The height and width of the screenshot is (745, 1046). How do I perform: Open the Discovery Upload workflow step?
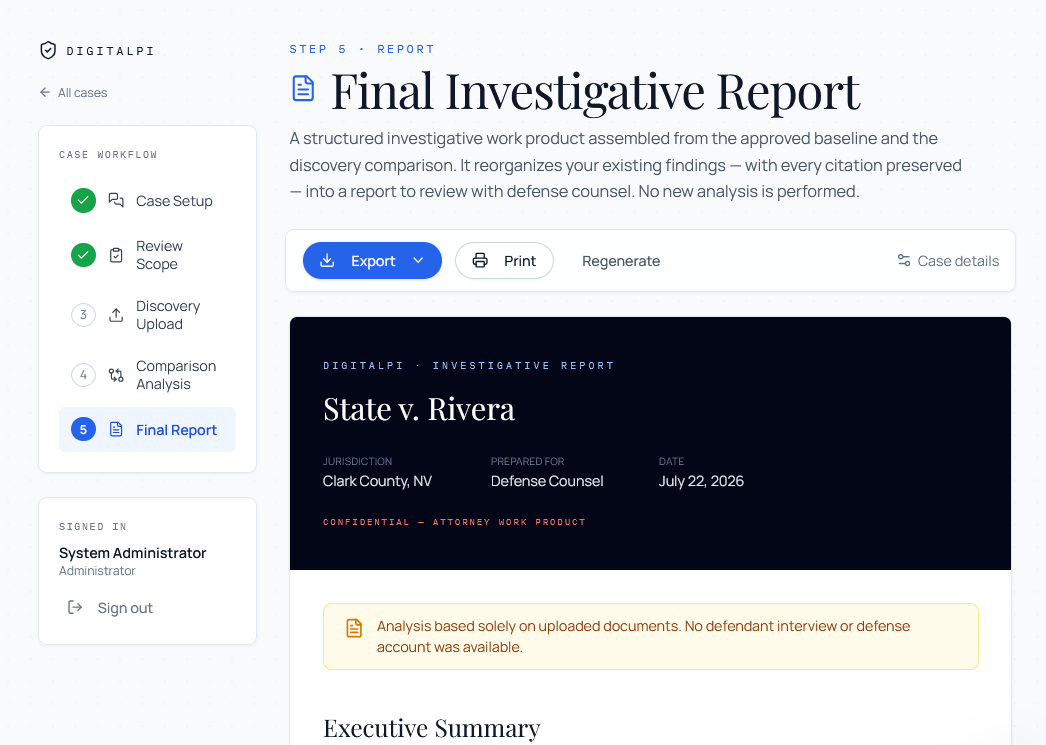pyautogui.click(x=147, y=315)
